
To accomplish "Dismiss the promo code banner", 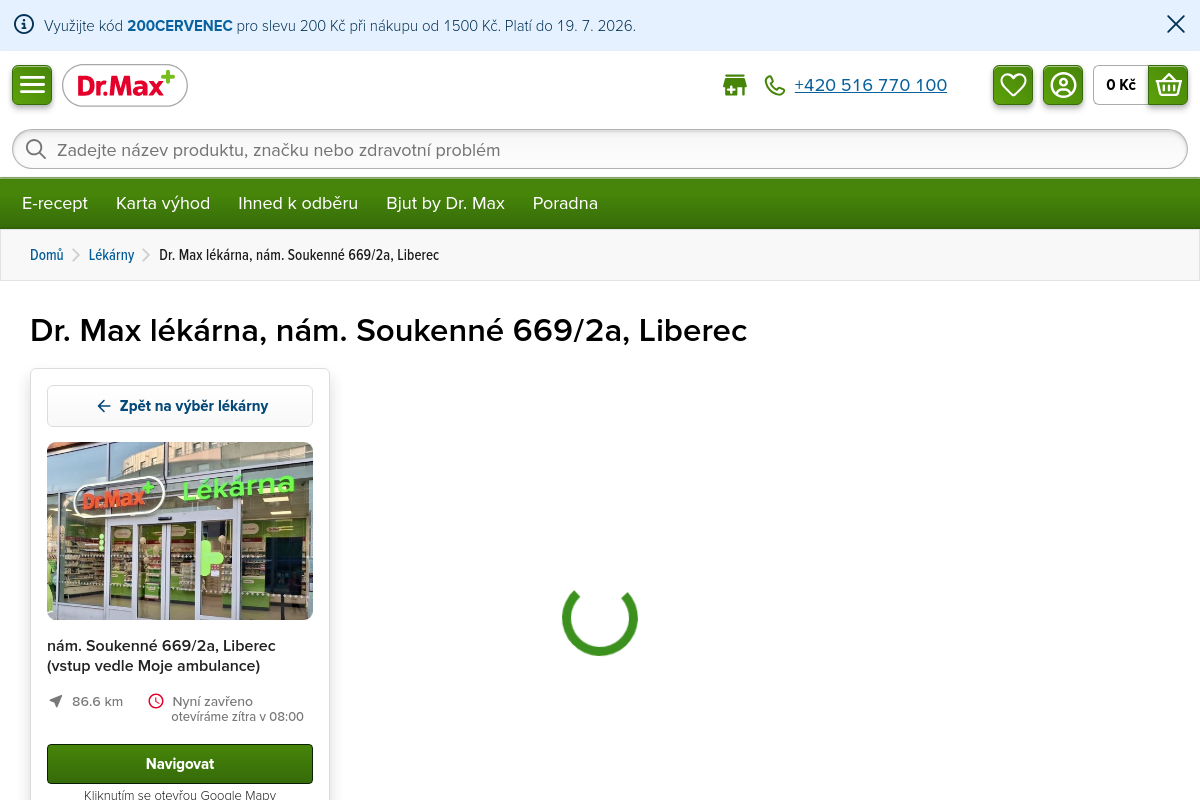I will [1176, 25].
